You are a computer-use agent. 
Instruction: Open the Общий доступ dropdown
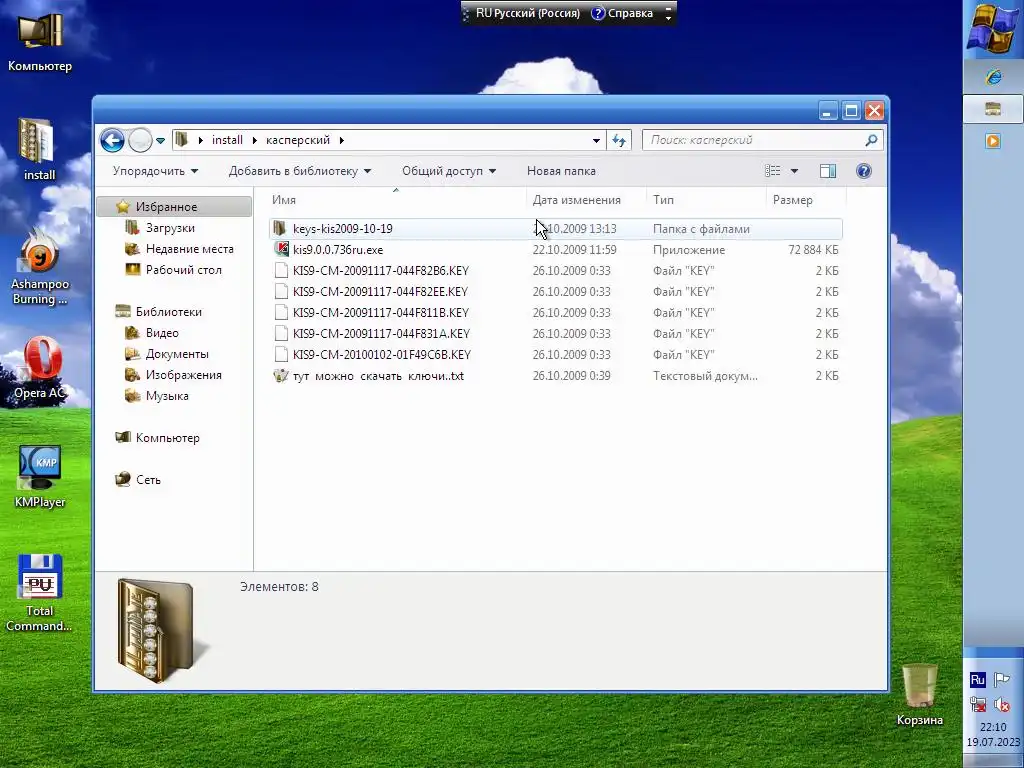click(x=449, y=171)
